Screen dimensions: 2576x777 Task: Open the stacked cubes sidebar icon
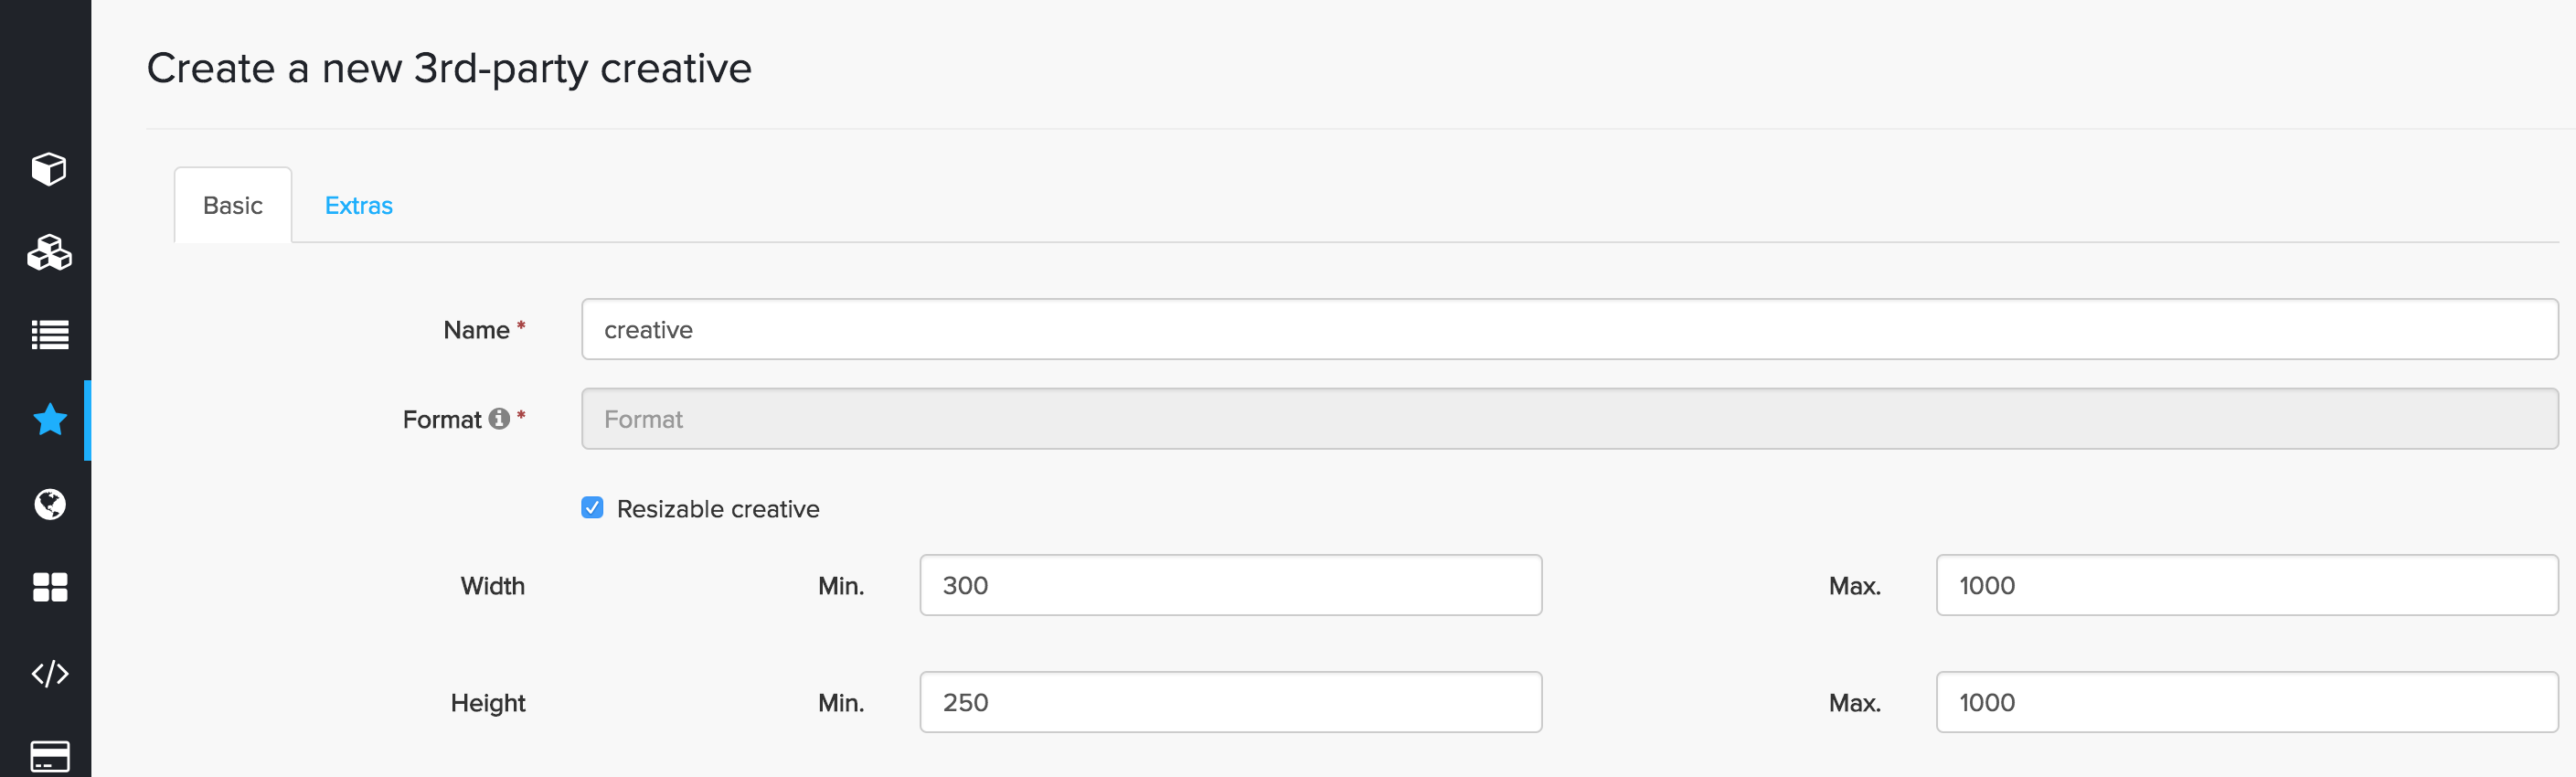[x=49, y=253]
